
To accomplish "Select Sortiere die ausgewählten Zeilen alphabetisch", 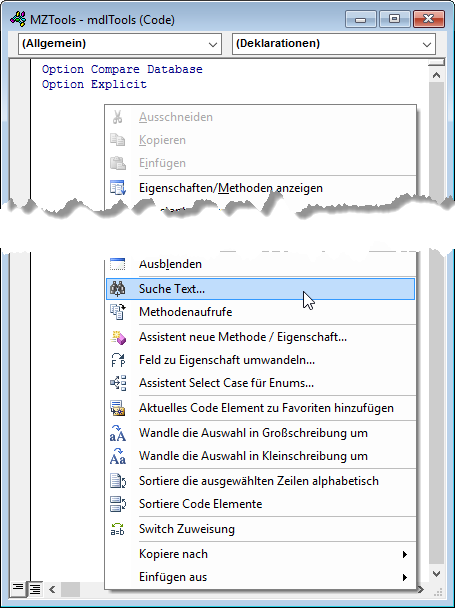I will [x=260, y=481].
